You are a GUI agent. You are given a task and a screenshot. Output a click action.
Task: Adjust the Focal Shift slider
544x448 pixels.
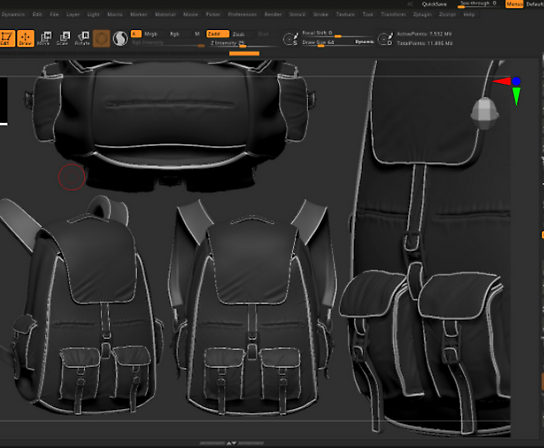[x=337, y=34]
